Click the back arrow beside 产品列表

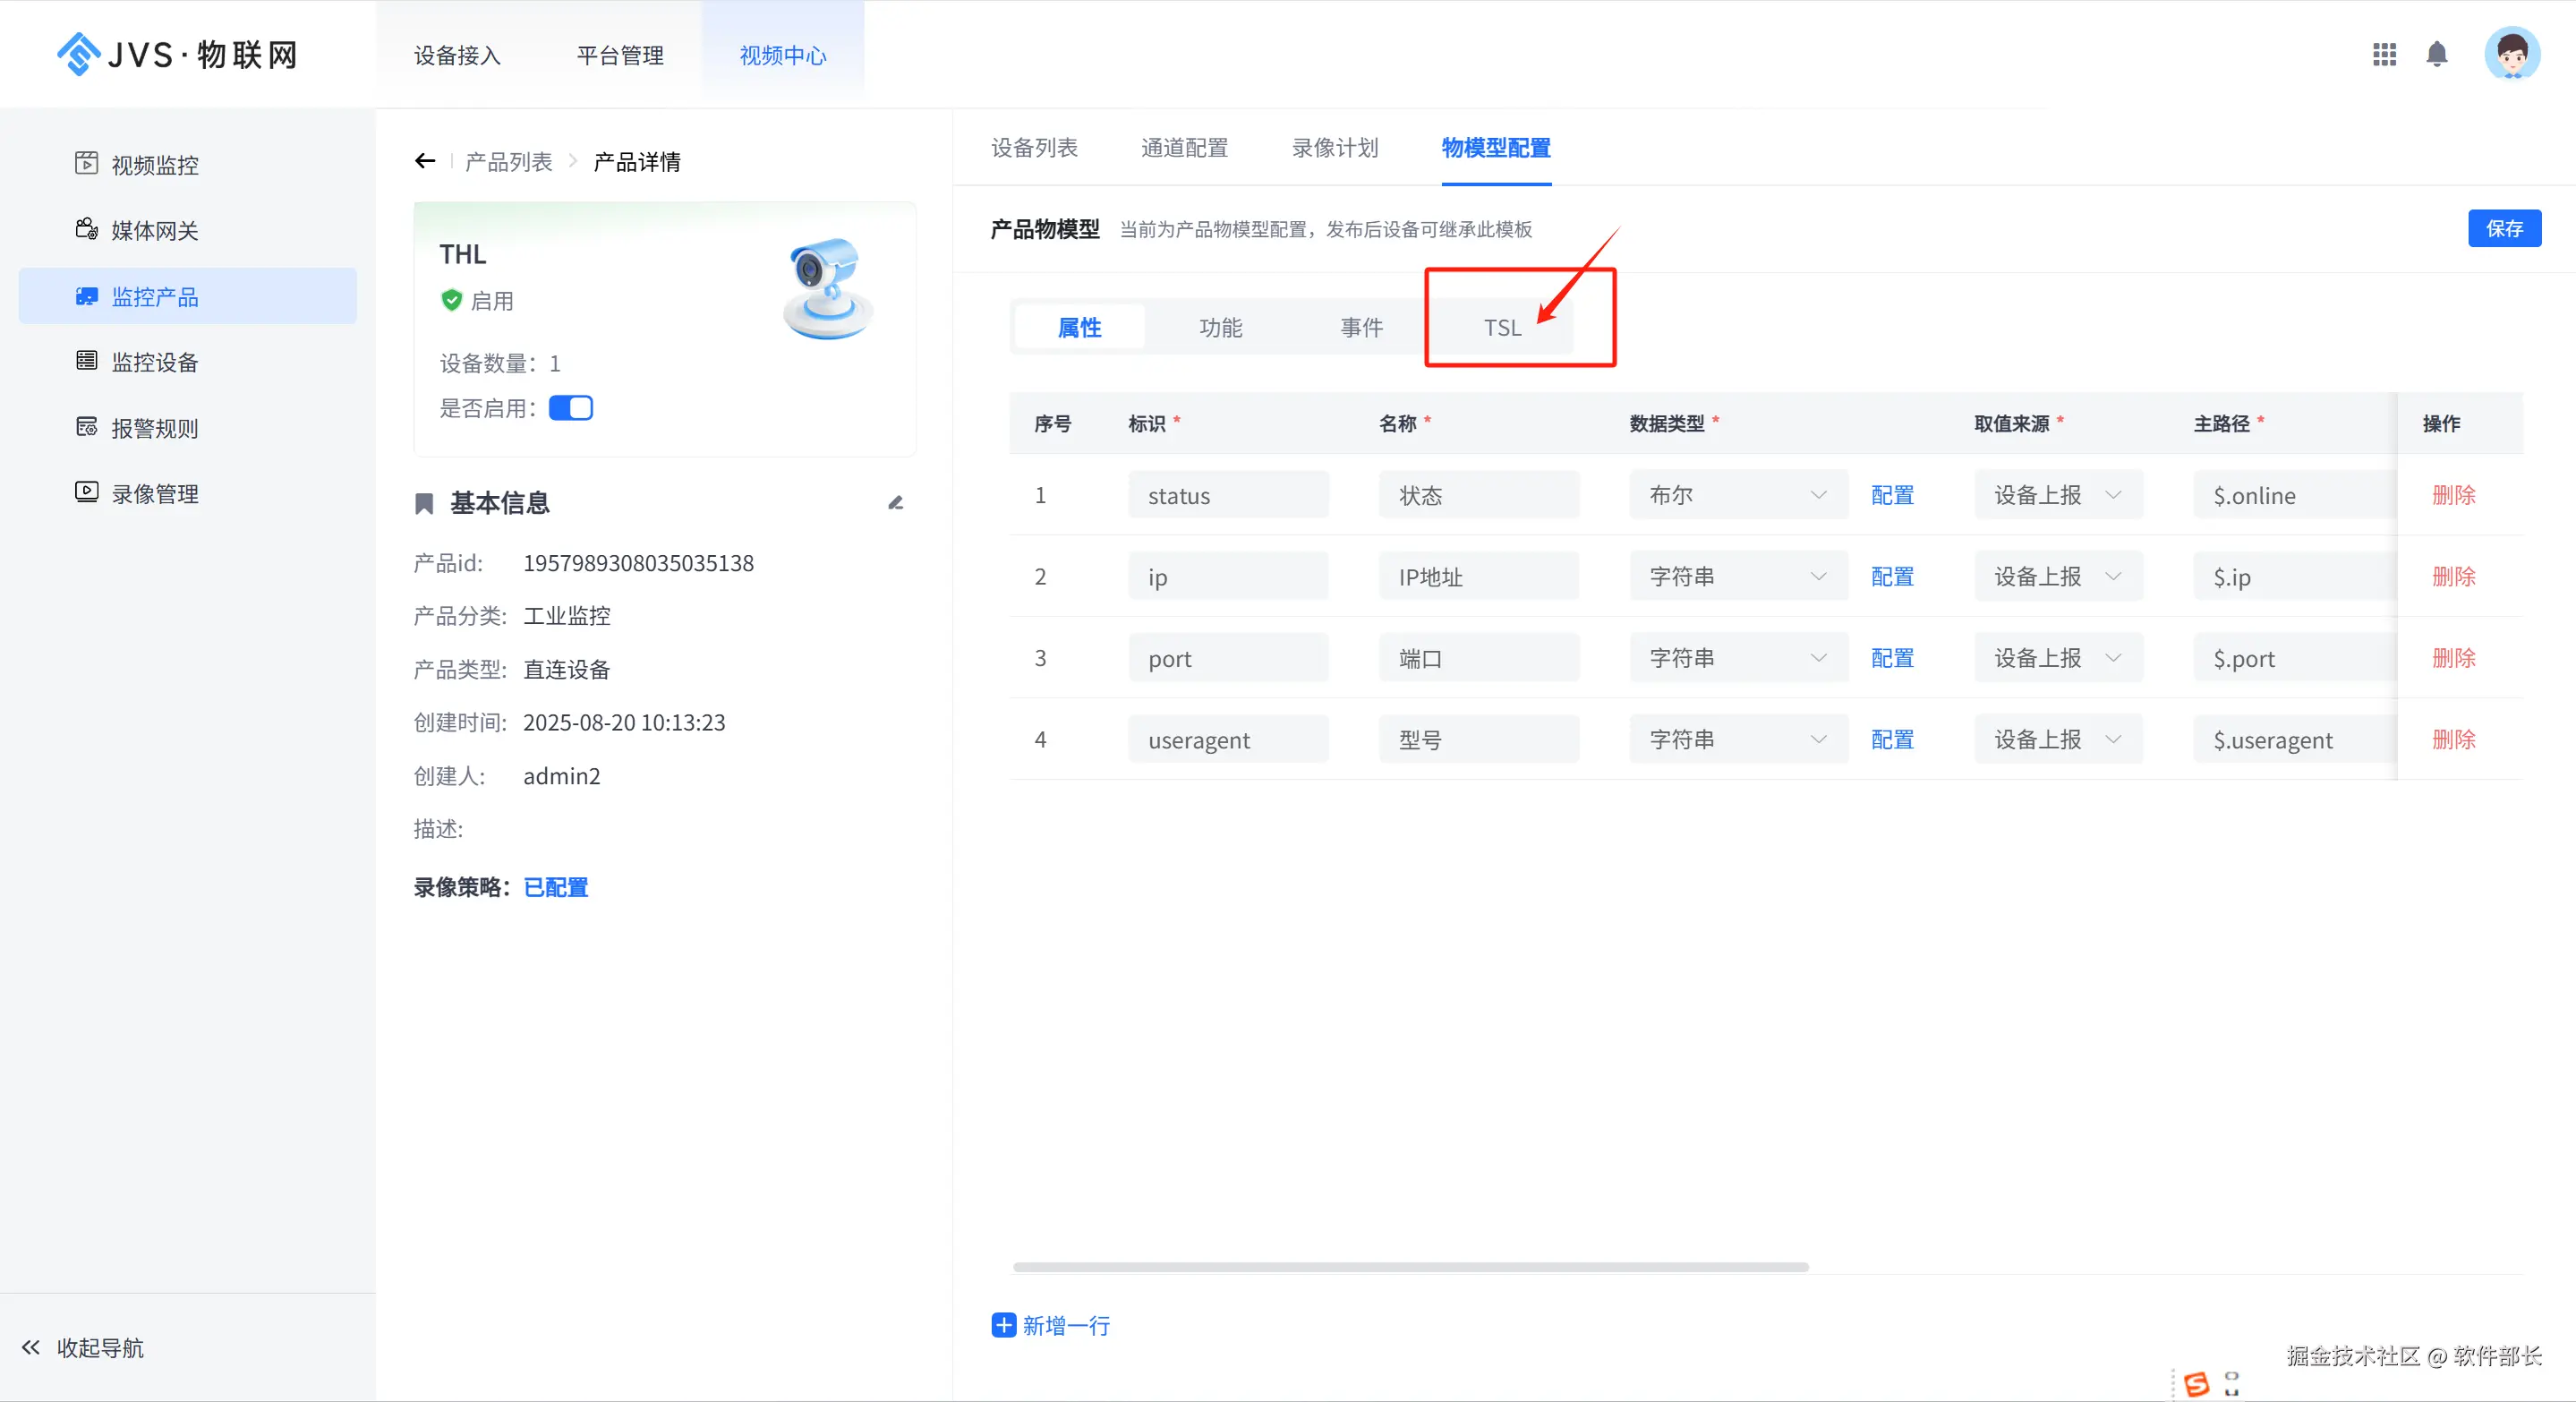tap(425, 161)
